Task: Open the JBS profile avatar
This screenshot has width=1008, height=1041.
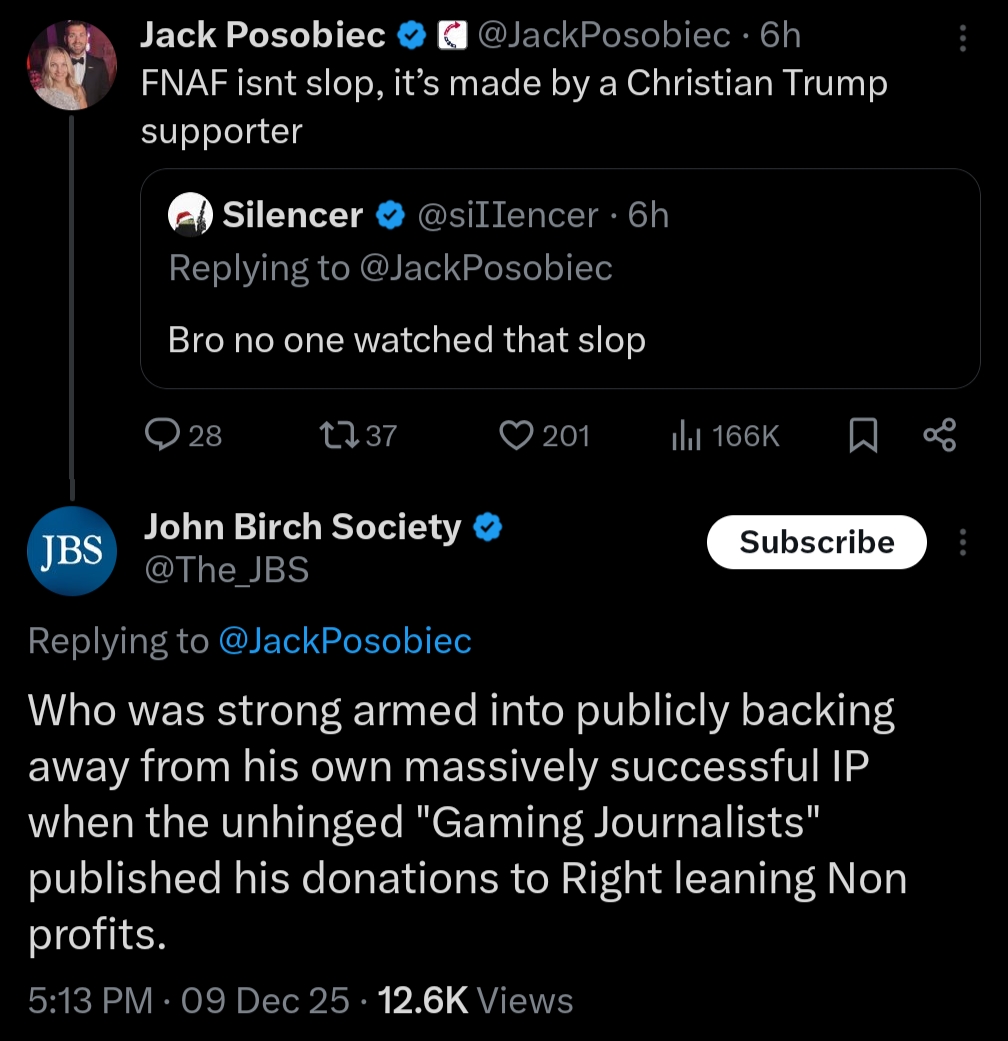Action: (71, 550)
